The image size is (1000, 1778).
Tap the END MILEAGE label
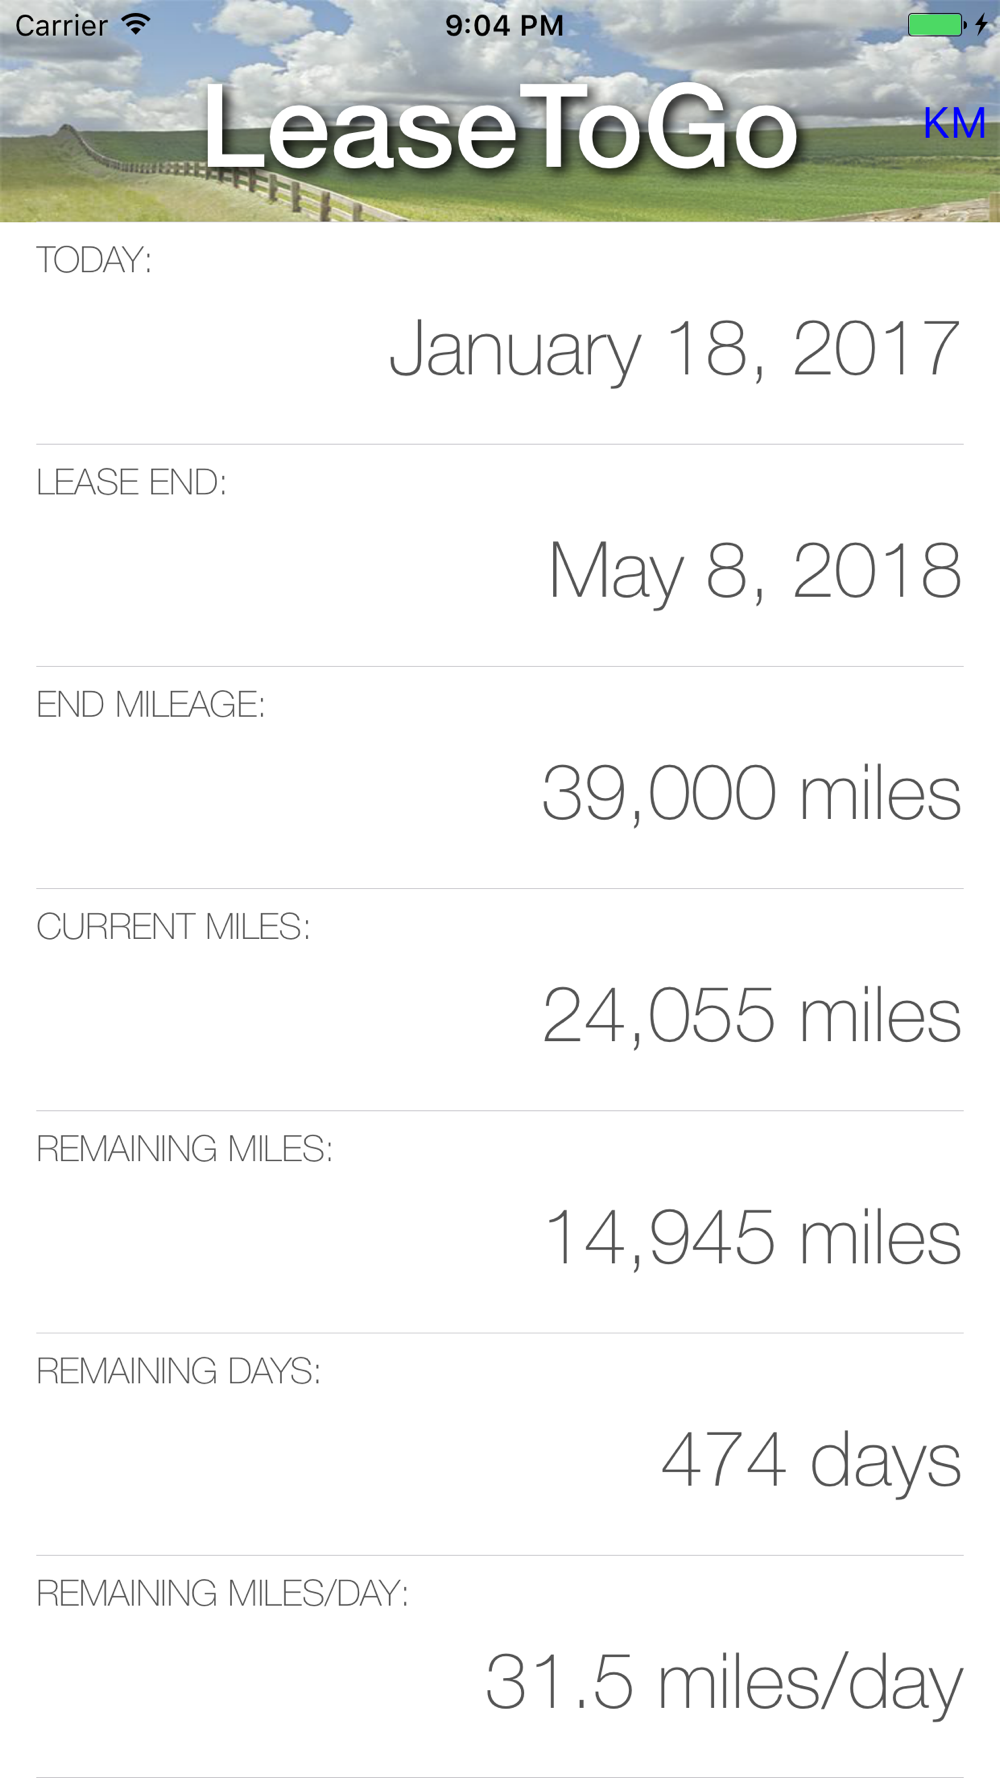pyautogui.click(x=150, y=704)
